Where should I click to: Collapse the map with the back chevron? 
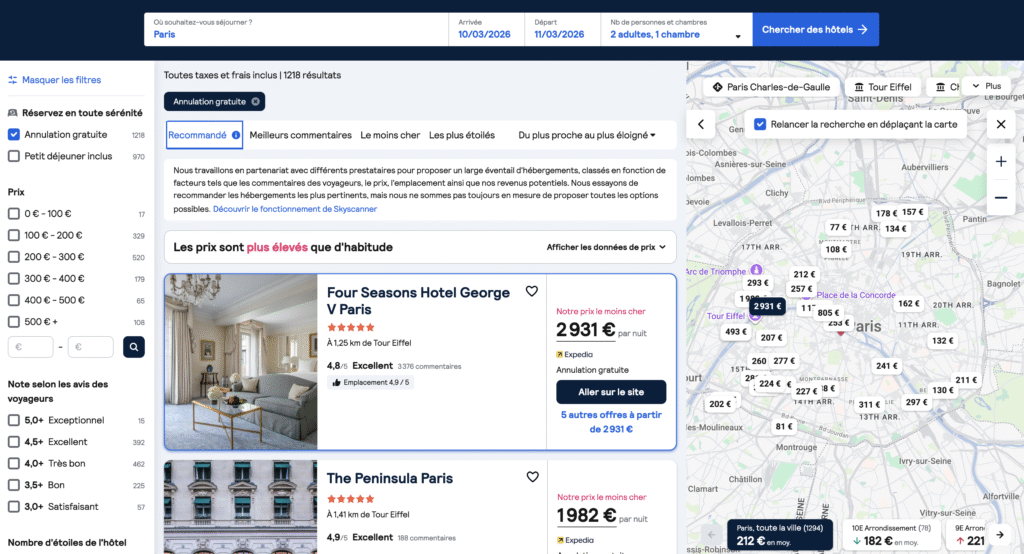(x=701, y=124)
